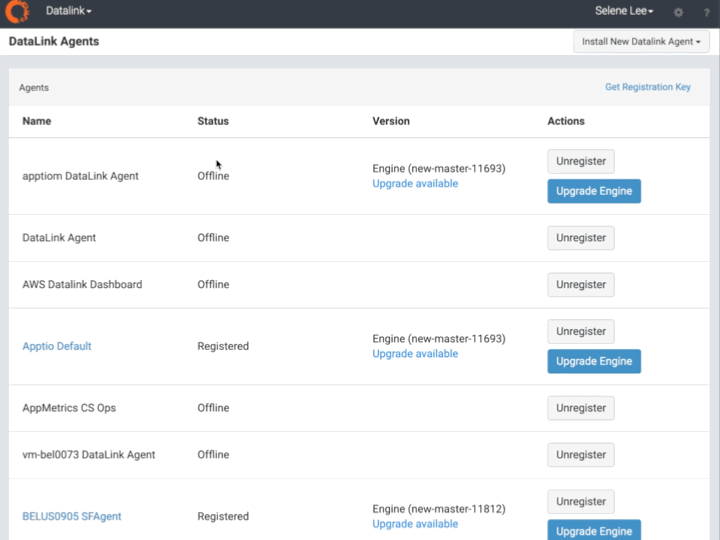The width and height of the screenshot is (720, 540).
Task: Unregister the apptiom DataLink Agent
Action: click(581, 161)
